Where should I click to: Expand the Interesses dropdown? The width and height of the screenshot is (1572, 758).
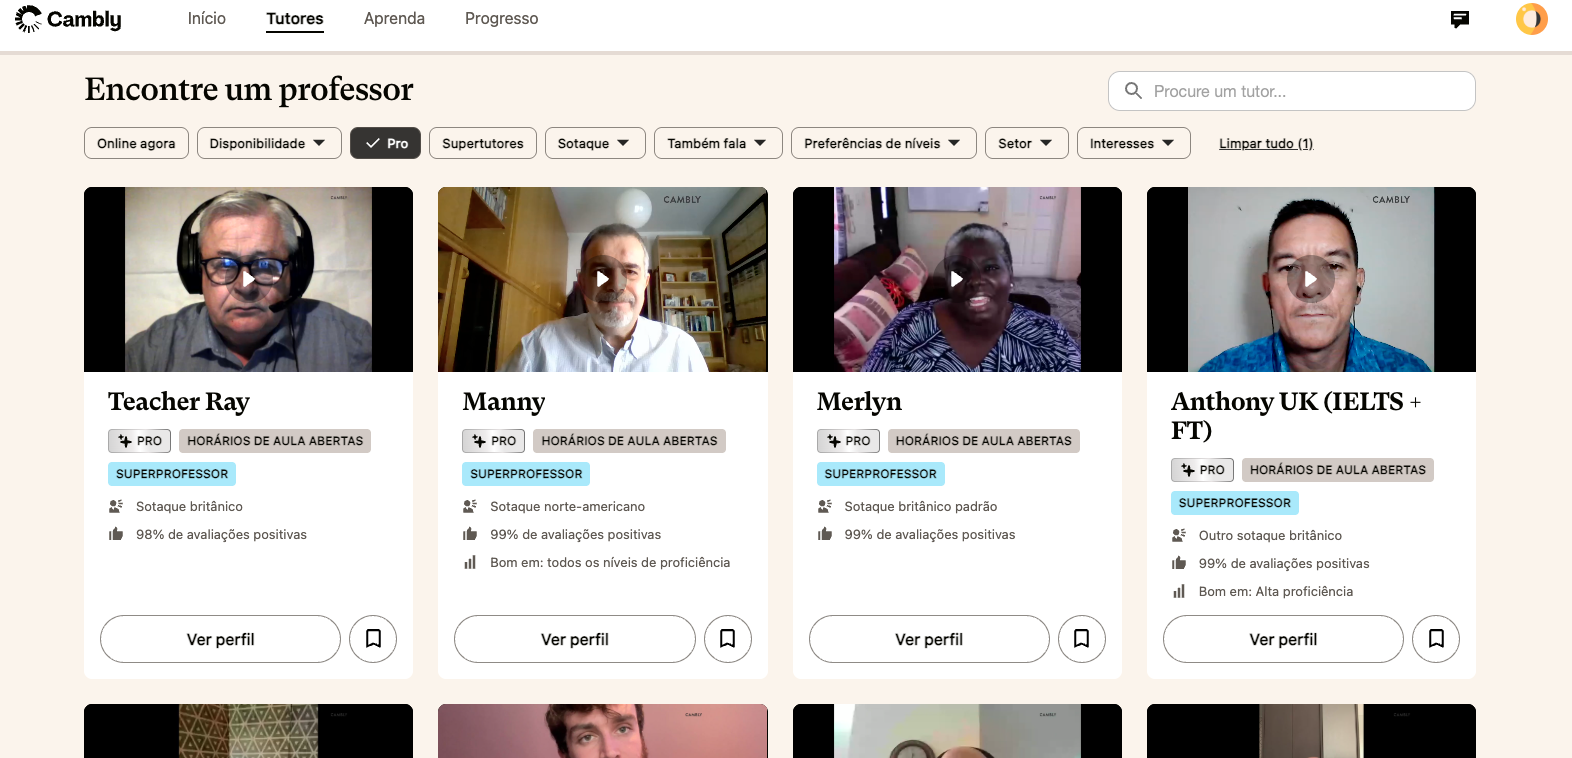[x=1134, y=143]
